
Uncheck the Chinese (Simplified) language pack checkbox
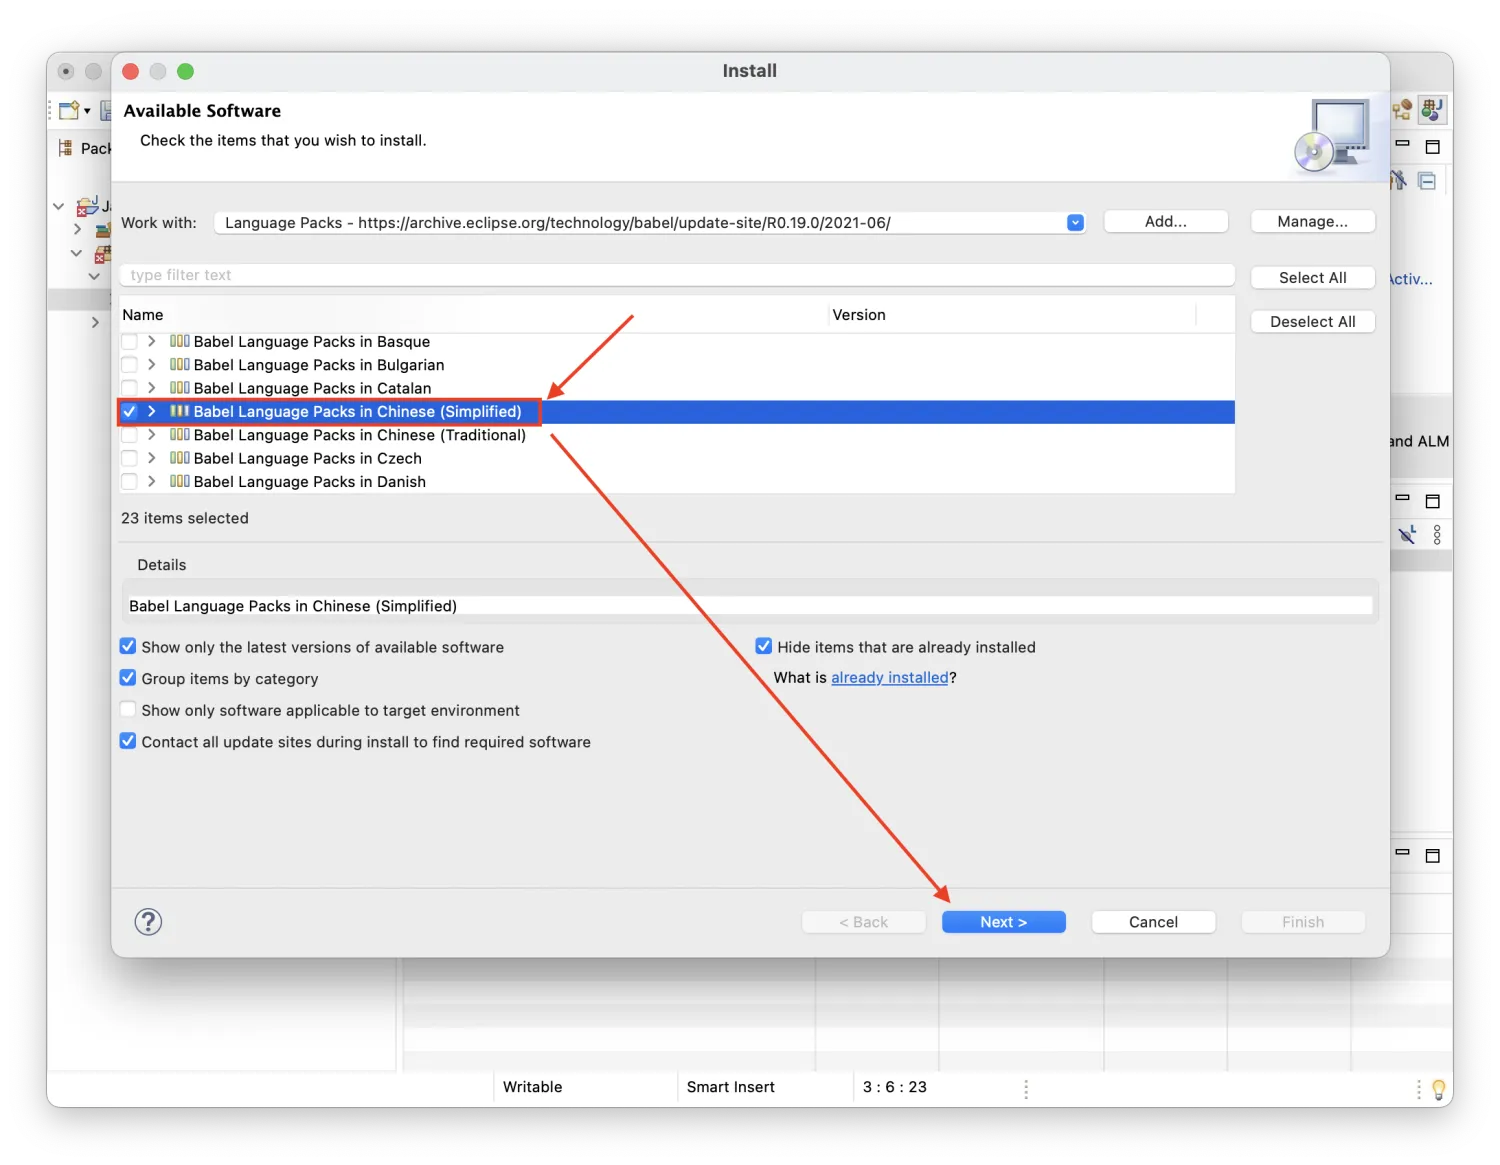click(129, 411)
